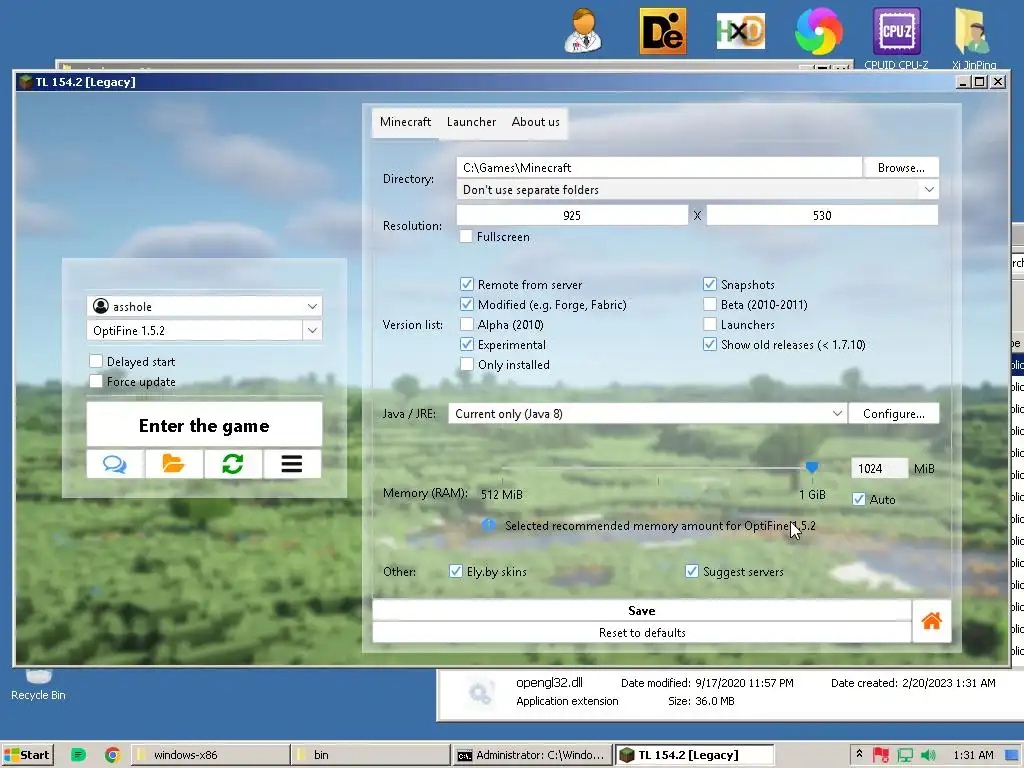1024x768 pixels.
Task: Click the resolution height field 530
Action: [822, 216]
